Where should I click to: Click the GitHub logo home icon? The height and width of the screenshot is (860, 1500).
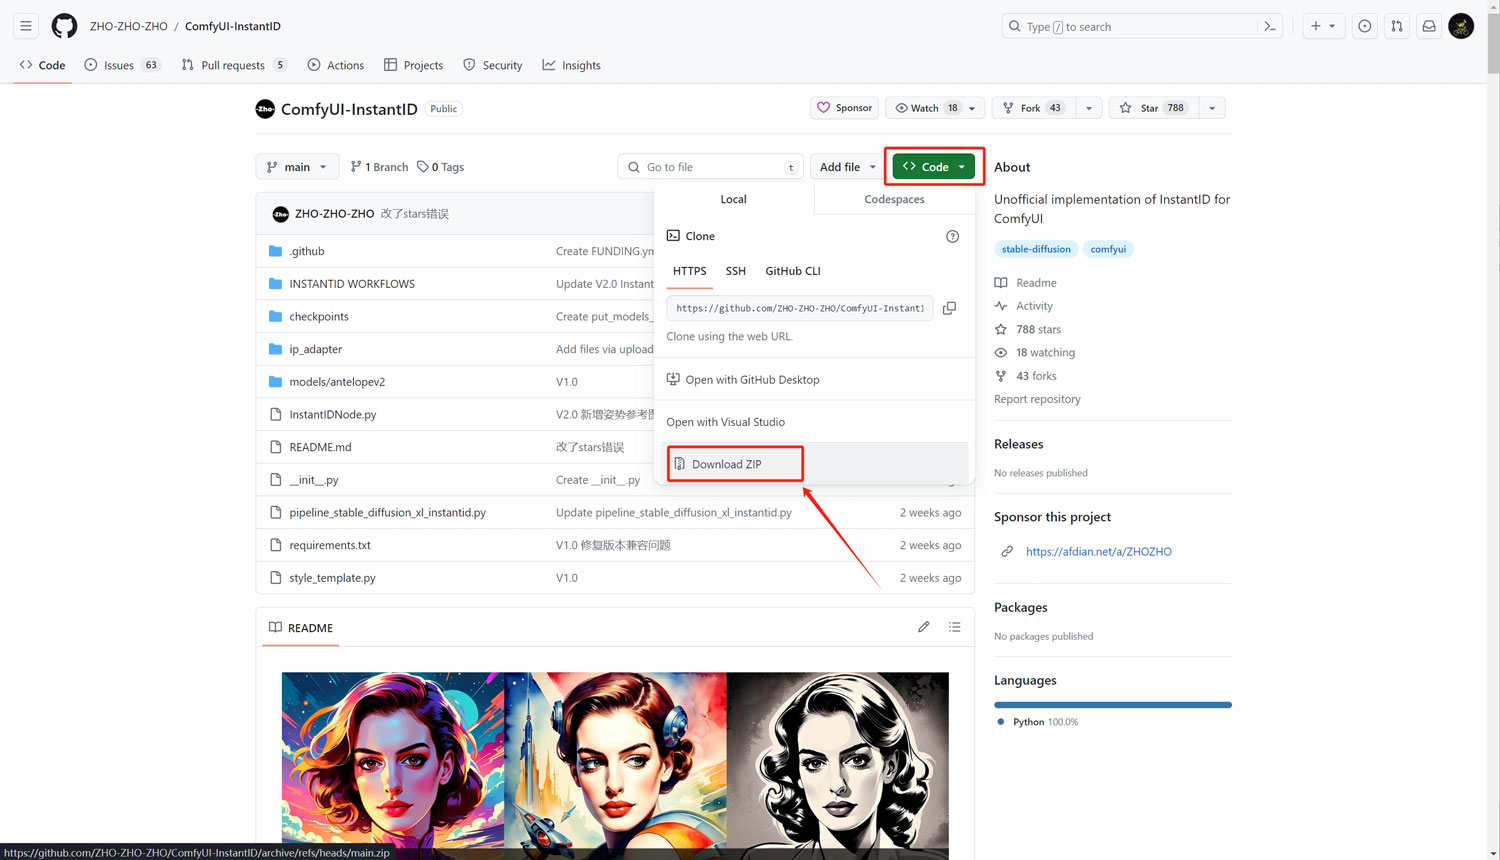tap(64, 26)
